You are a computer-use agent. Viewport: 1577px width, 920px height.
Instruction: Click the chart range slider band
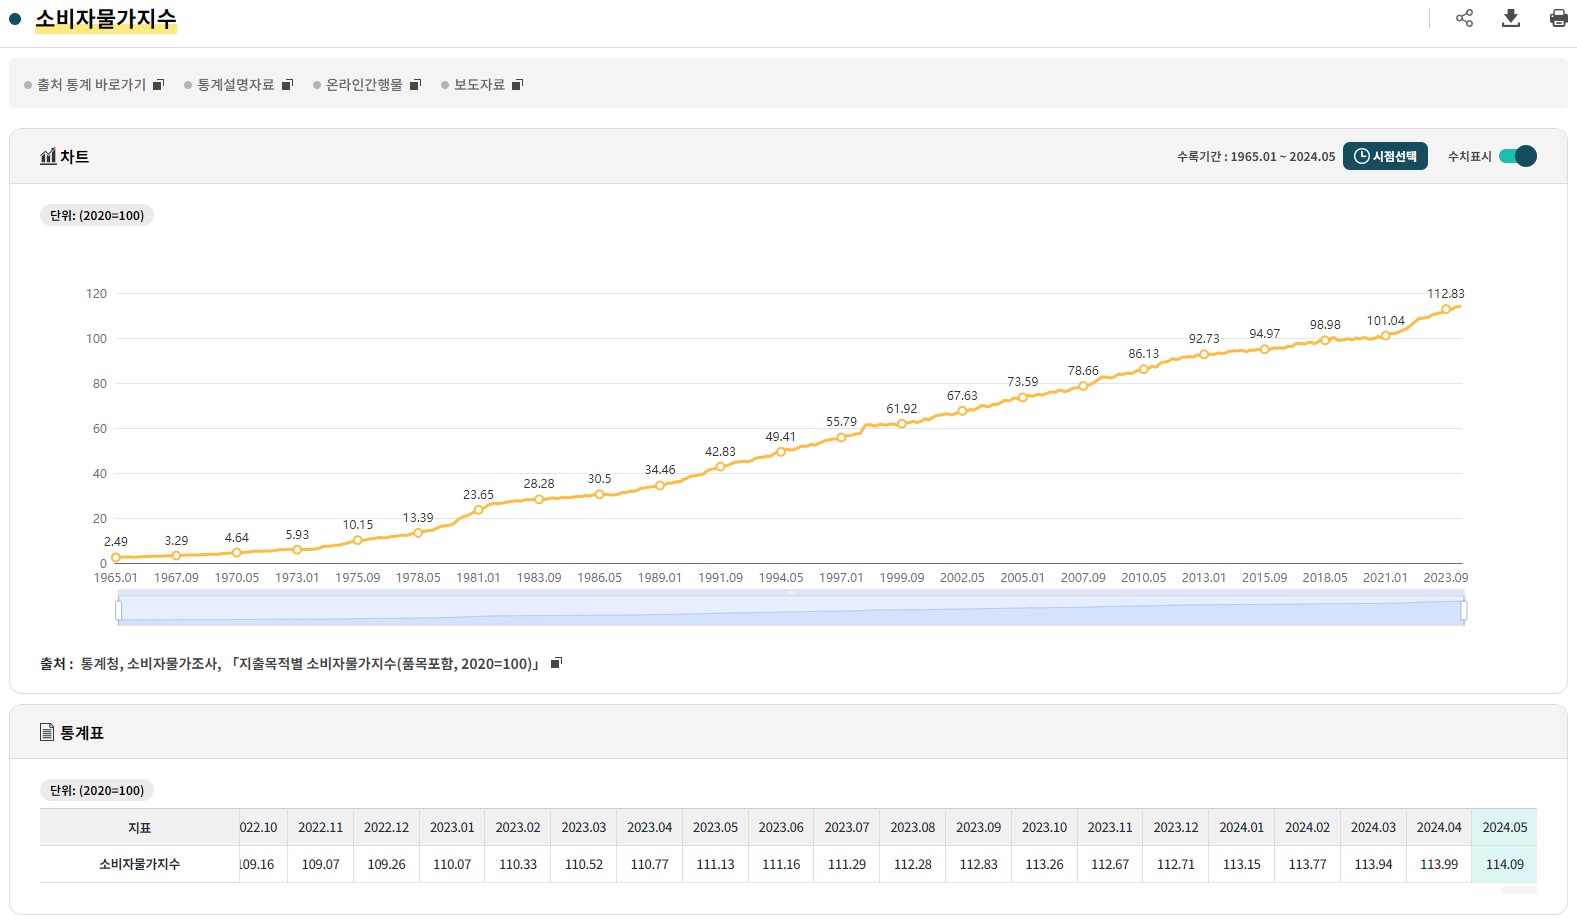[791, 610]
